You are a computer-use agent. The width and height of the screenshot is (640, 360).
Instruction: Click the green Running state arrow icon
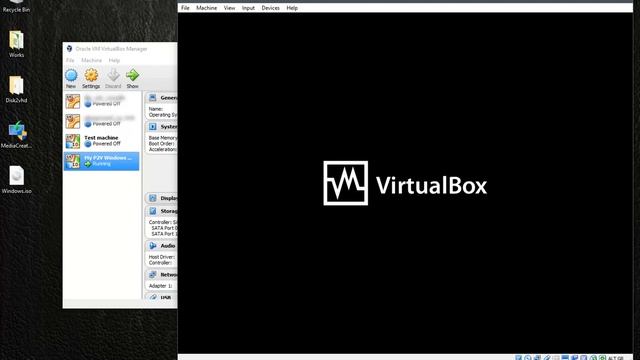point(87,164)
